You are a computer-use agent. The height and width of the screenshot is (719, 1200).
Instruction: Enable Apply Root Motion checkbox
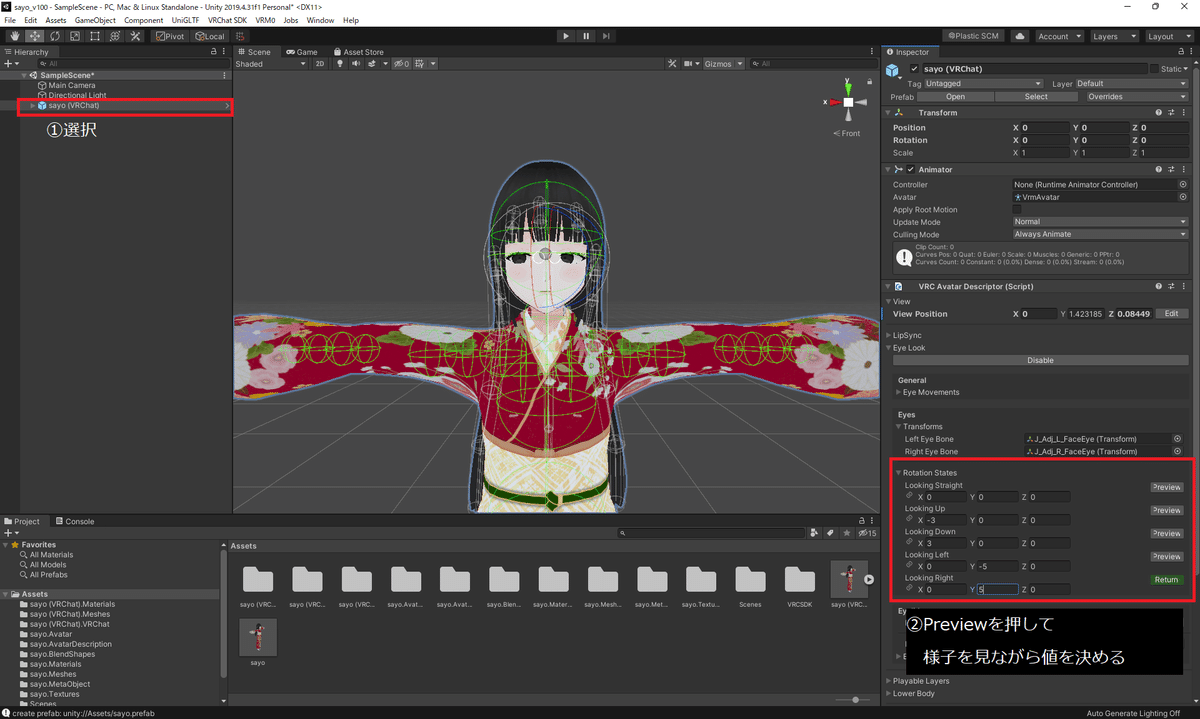[x=1018, y=210]
